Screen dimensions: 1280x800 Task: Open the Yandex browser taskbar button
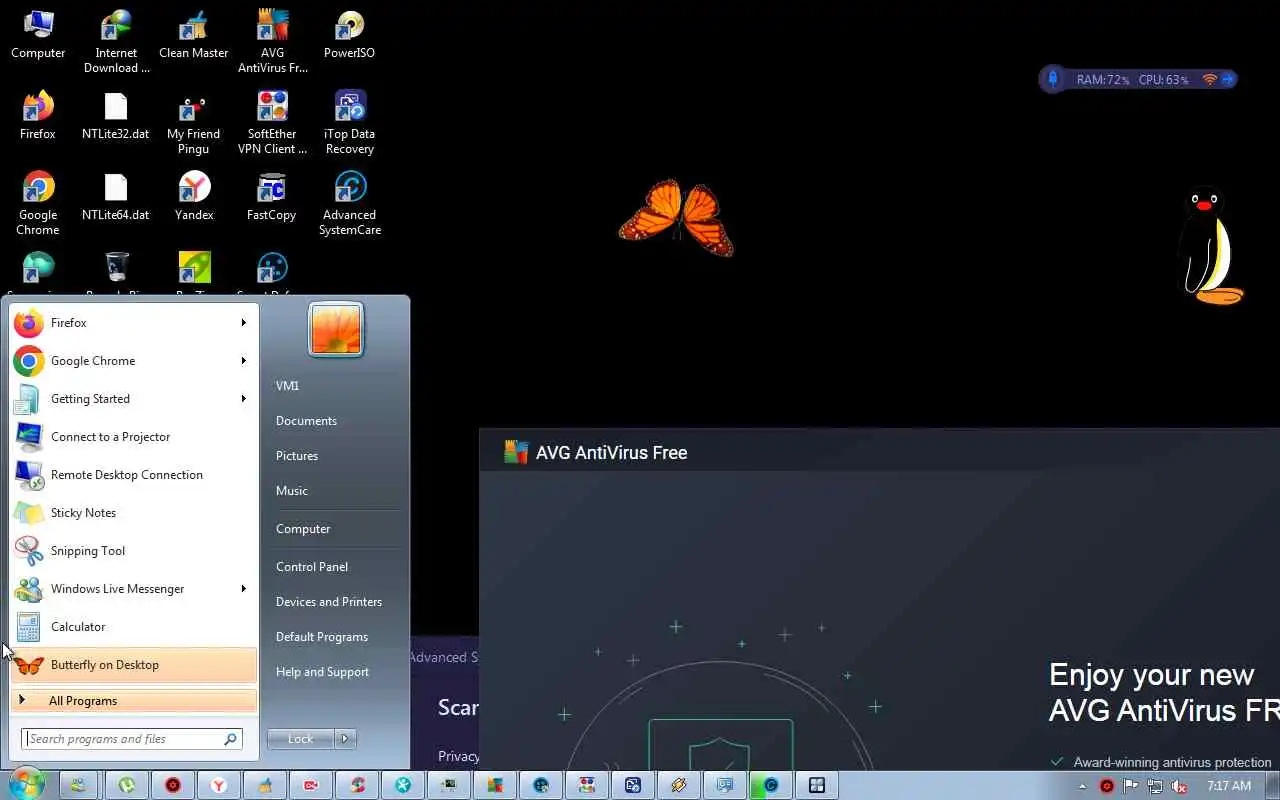(218, 785)
